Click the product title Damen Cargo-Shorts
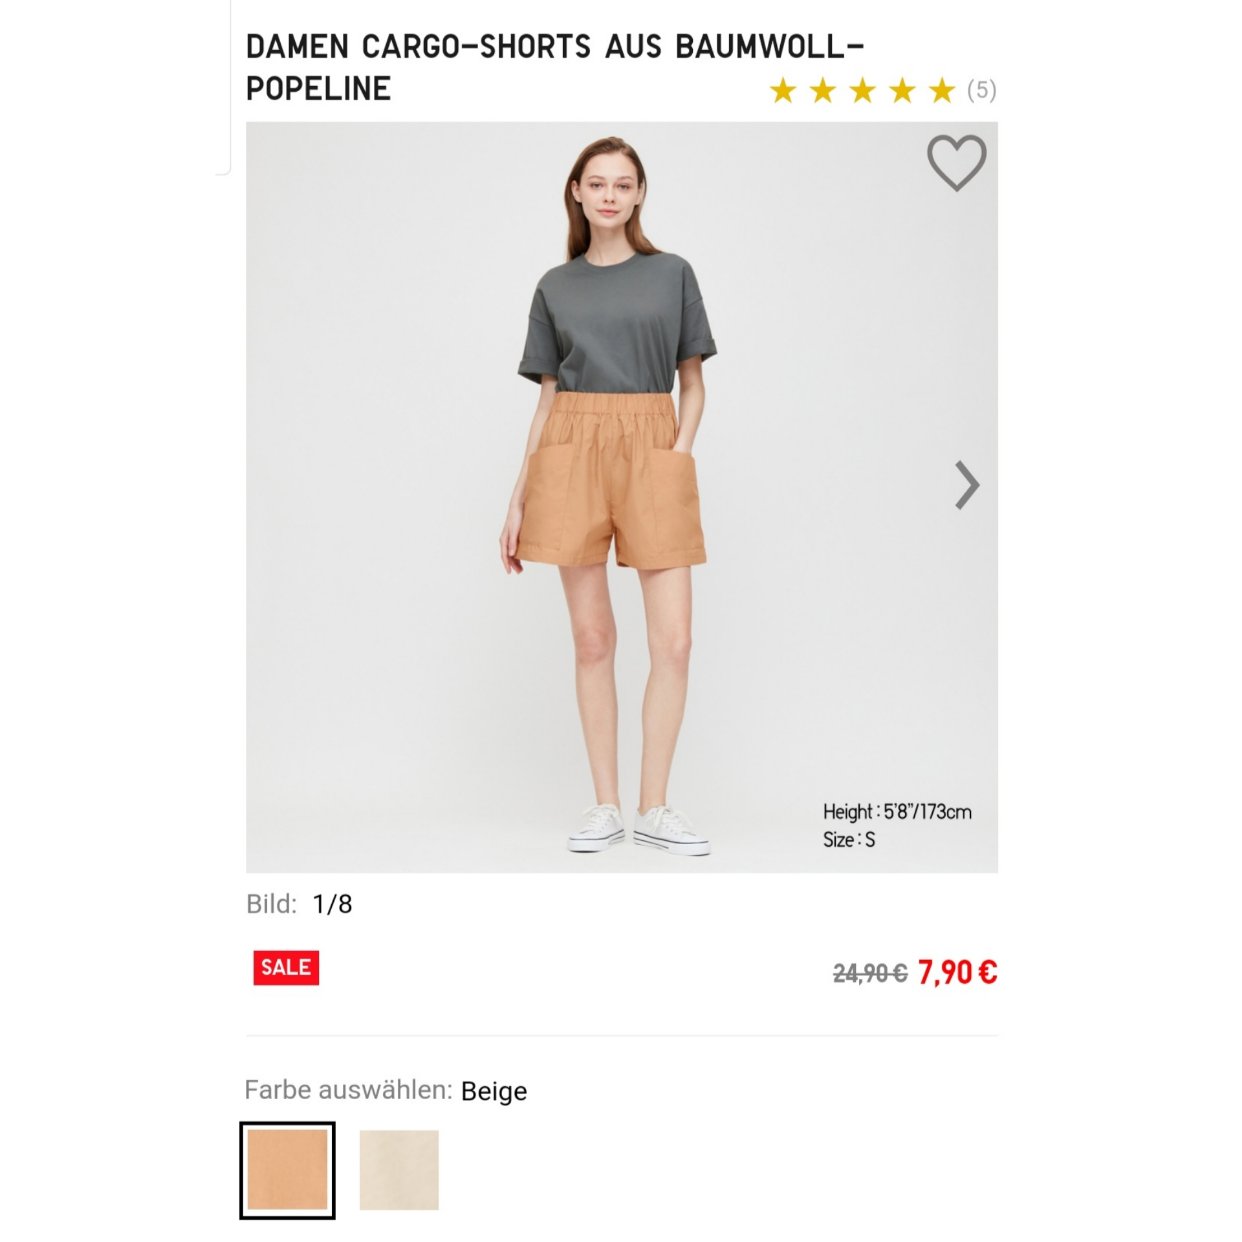1242x1242 pixels. (555, 67)
